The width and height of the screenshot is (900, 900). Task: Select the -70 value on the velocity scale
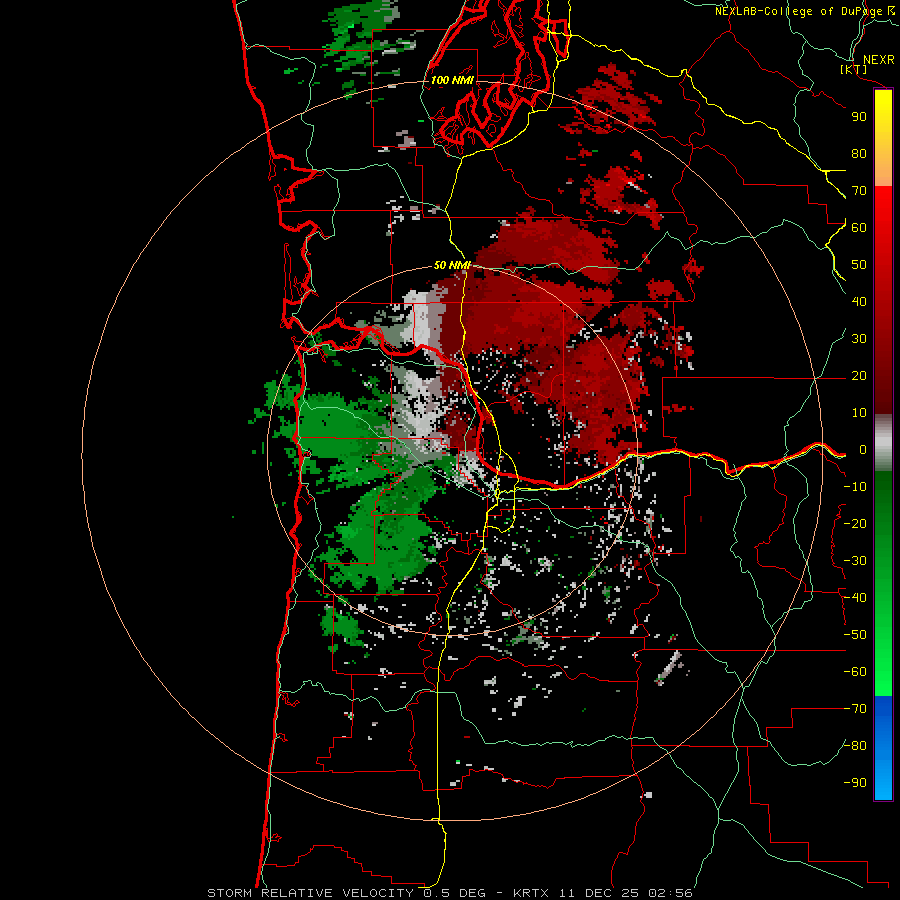point(855,709)
